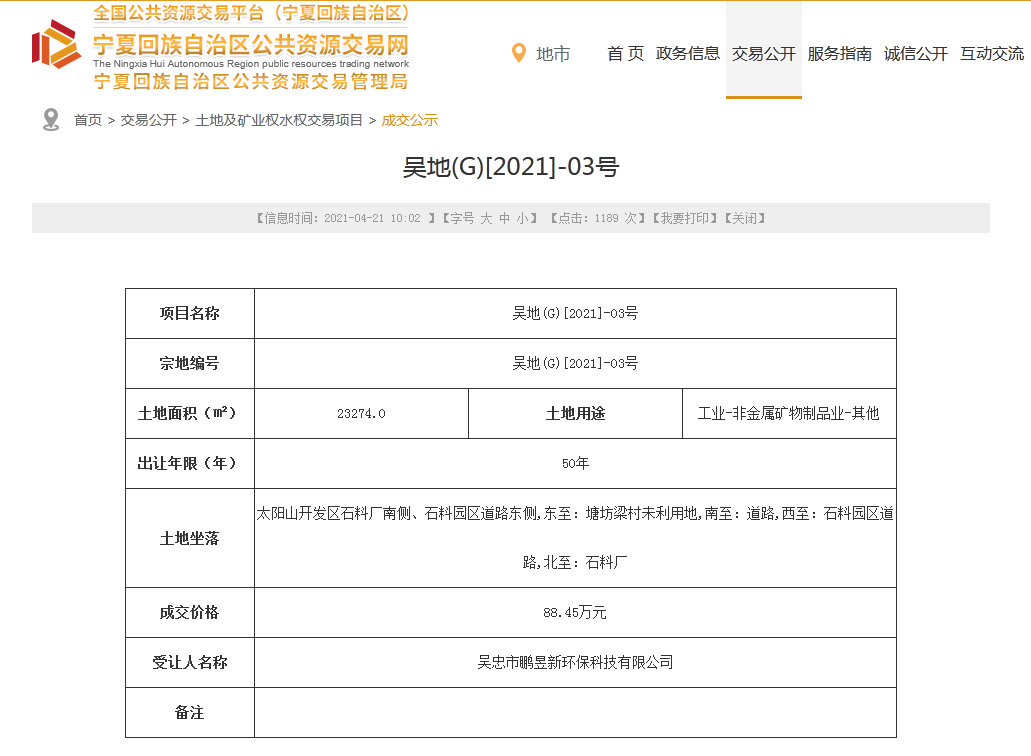The image size is (1031, 756).
Task: Click the 出让年限（年）label cell
Action: click(x=190, y=463)
